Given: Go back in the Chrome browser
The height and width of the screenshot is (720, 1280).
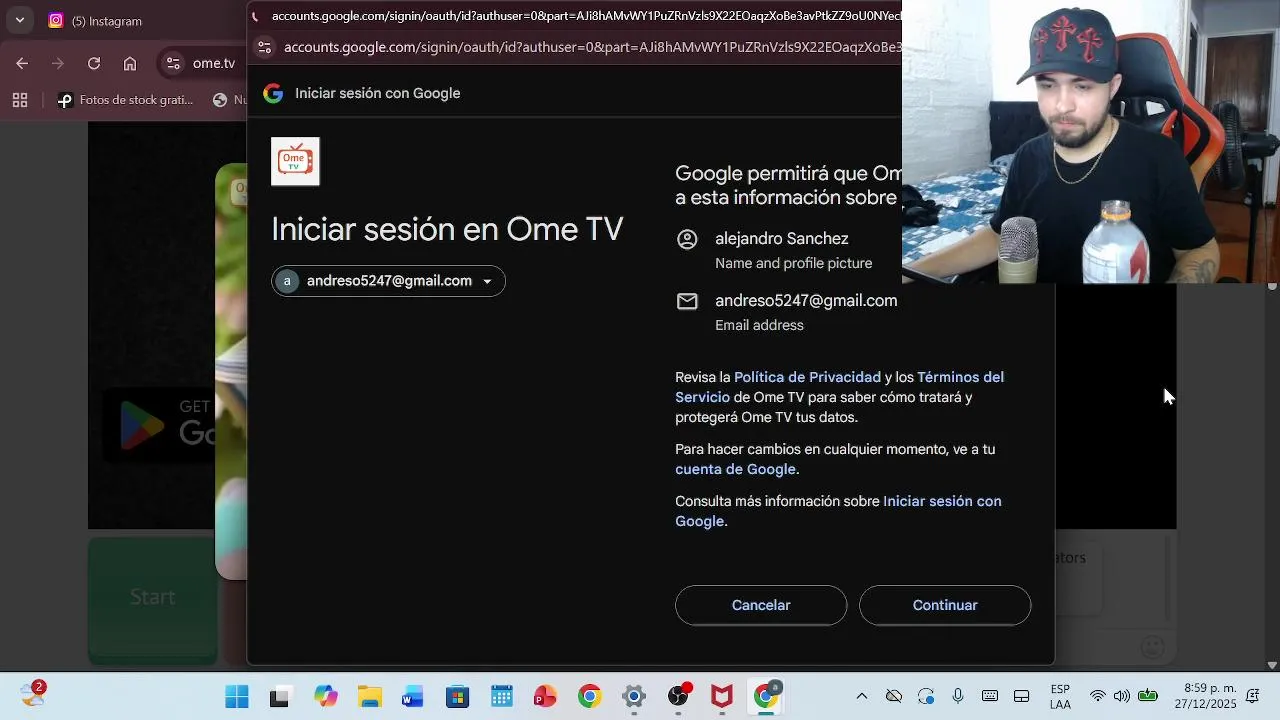Looking at the screenshot, I should point(22,63).
